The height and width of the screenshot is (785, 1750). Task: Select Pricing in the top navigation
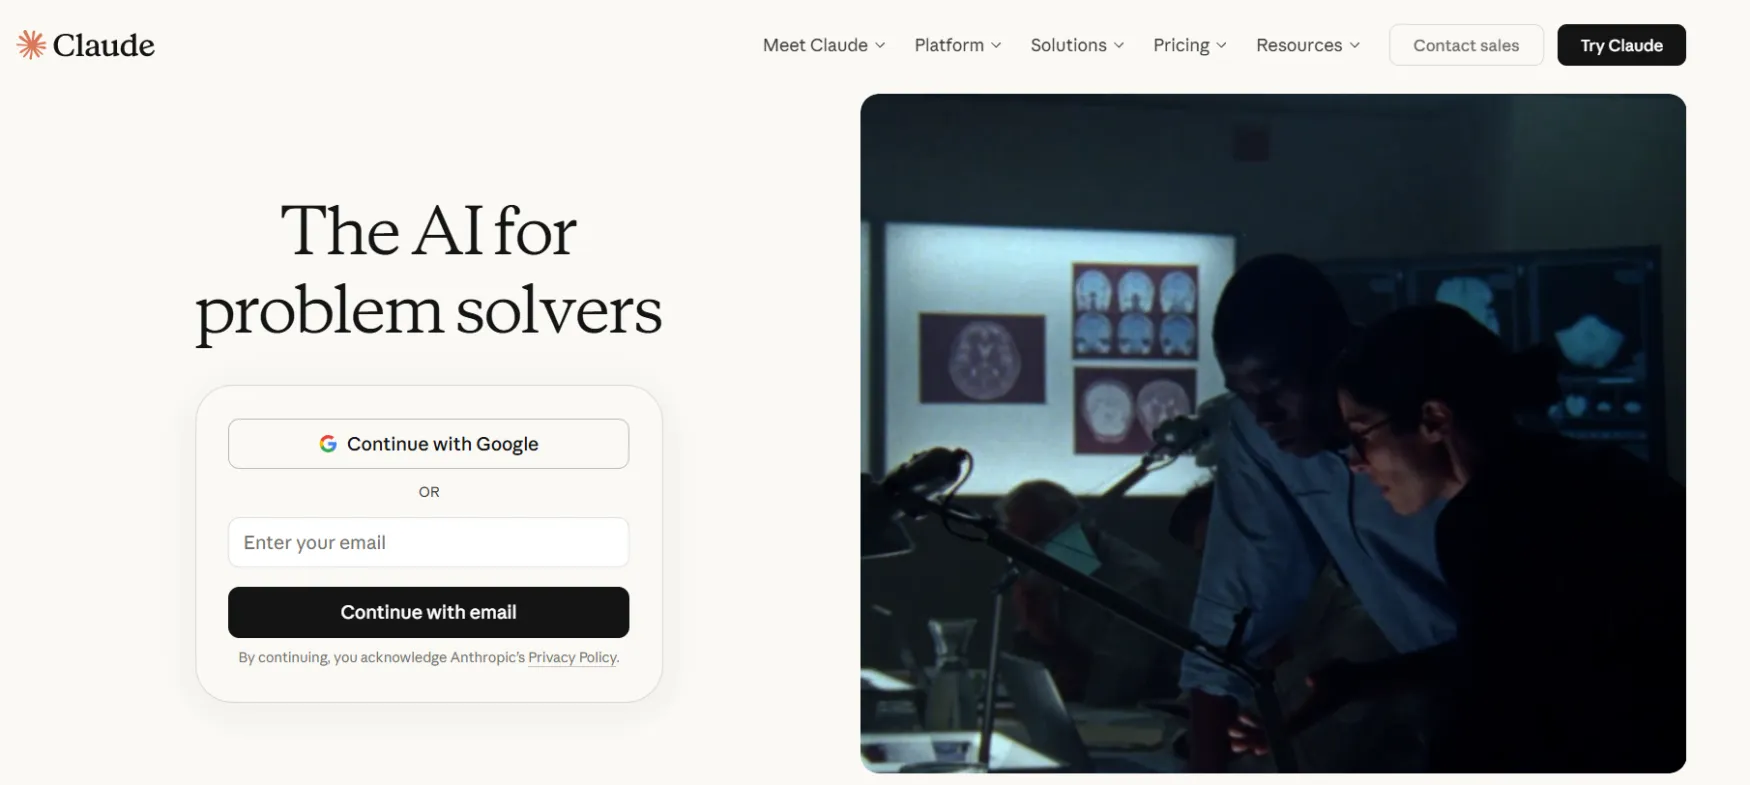click(1181, 45)
